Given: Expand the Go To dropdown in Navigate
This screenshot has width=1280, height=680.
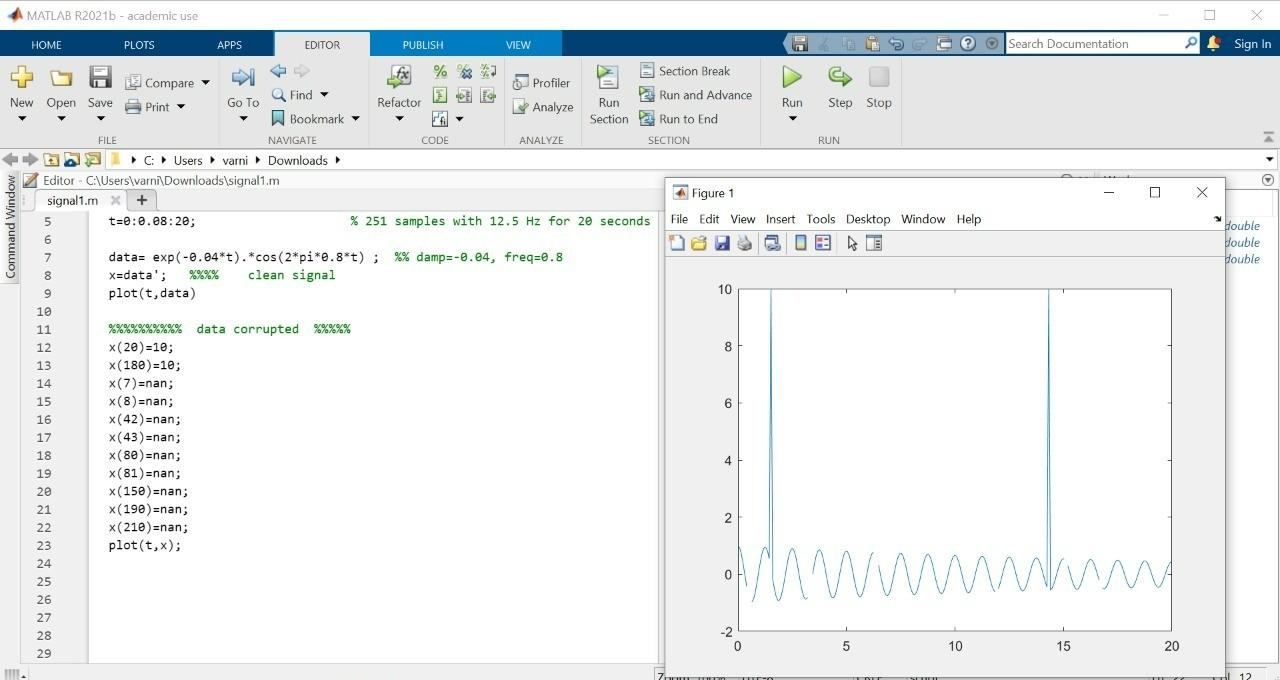Looking at the screenshot, I should point(242,117).
